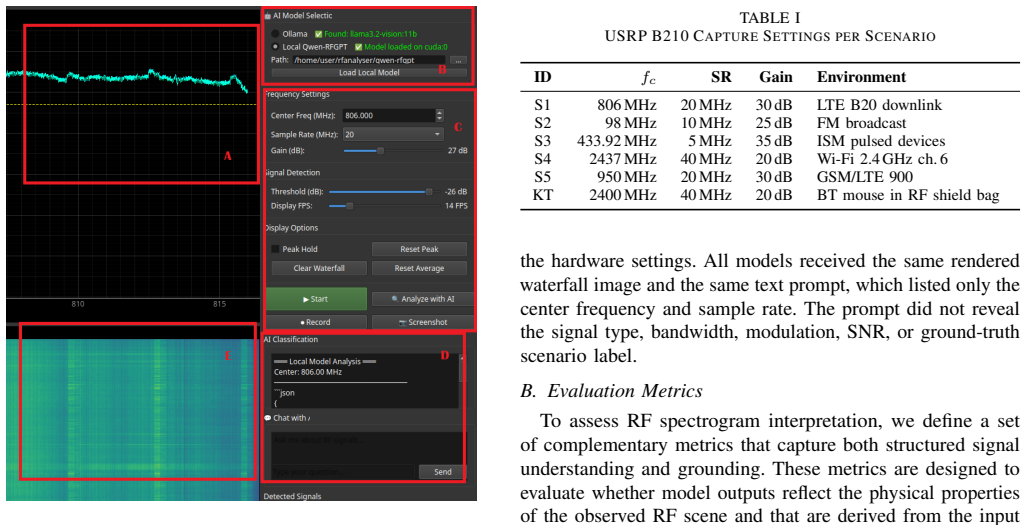Enable the Peak Hold checkbox
Image resolution: width=1027 pixels, height=525 pixels.
275,249
